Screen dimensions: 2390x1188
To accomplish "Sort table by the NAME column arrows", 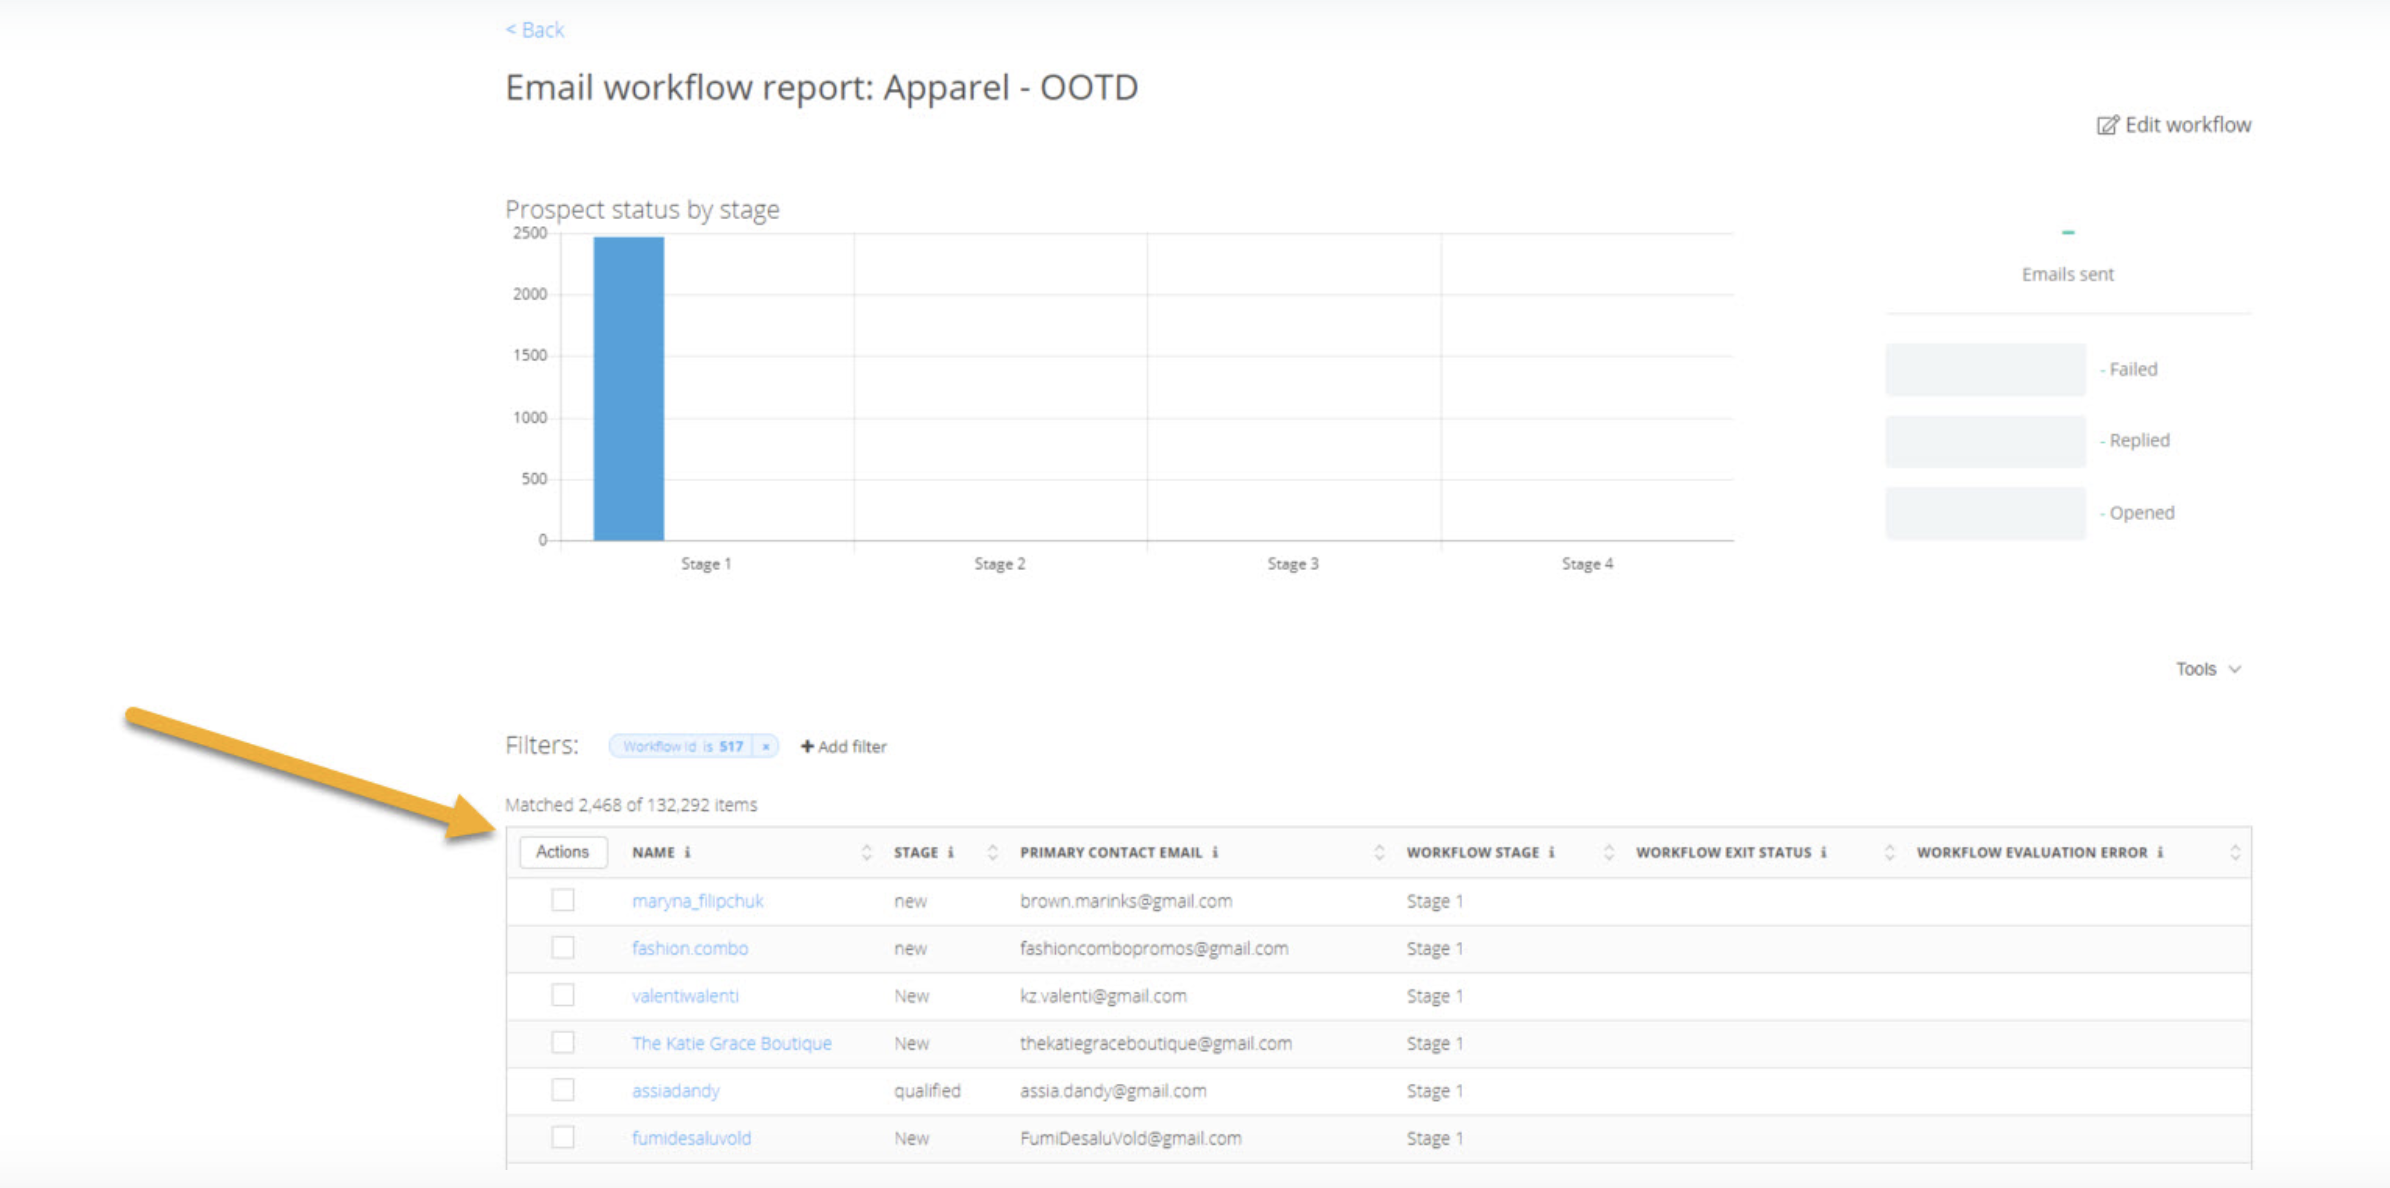I will tap(866, 853).
